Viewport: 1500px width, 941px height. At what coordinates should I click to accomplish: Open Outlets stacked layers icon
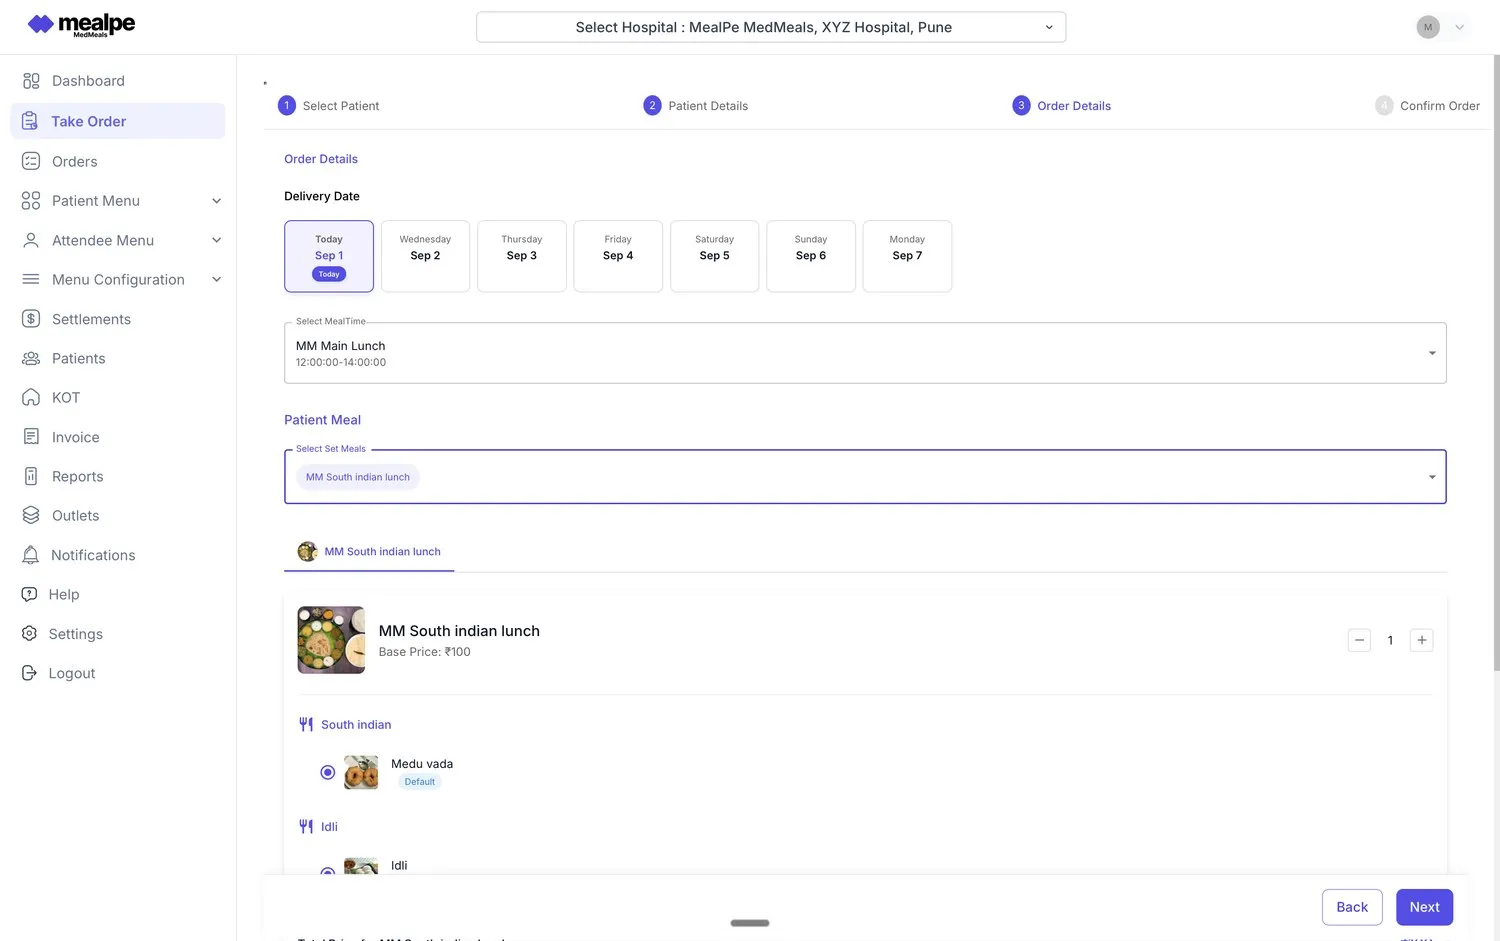click(x=31, y=515)
